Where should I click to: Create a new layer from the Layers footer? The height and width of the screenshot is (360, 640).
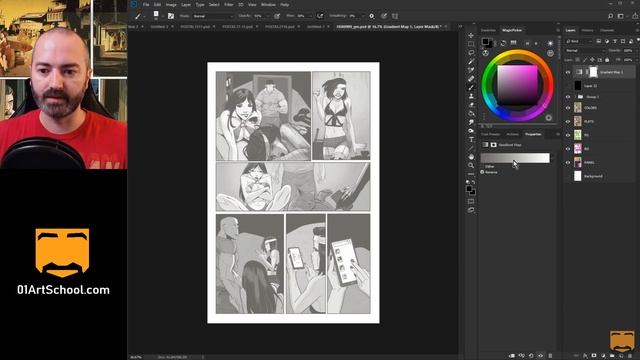click(x=621, y=356)
